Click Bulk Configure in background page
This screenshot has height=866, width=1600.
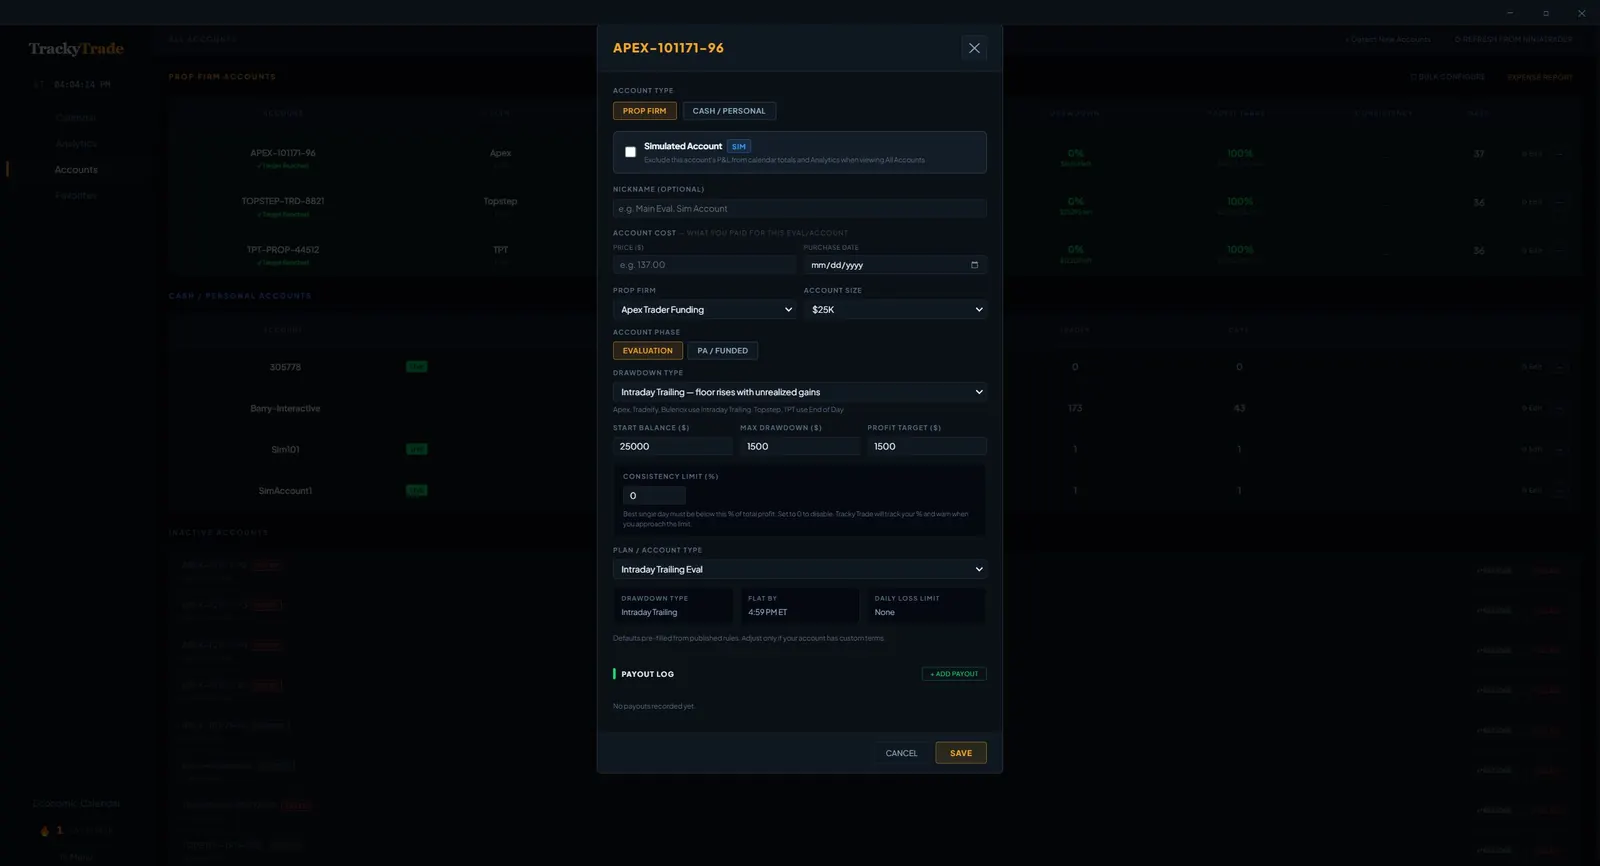pyautogui.click(x=1448, y=77)
